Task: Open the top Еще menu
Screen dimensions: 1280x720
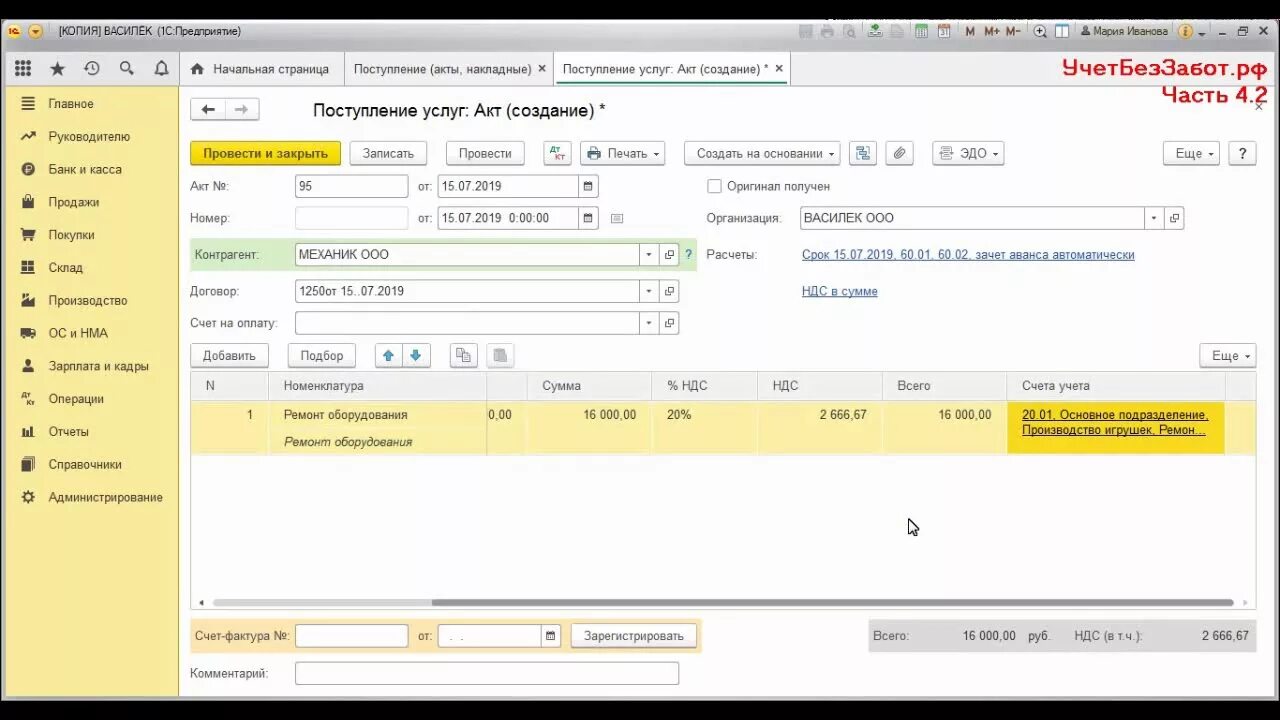Action: click(x=1191, y=153)
